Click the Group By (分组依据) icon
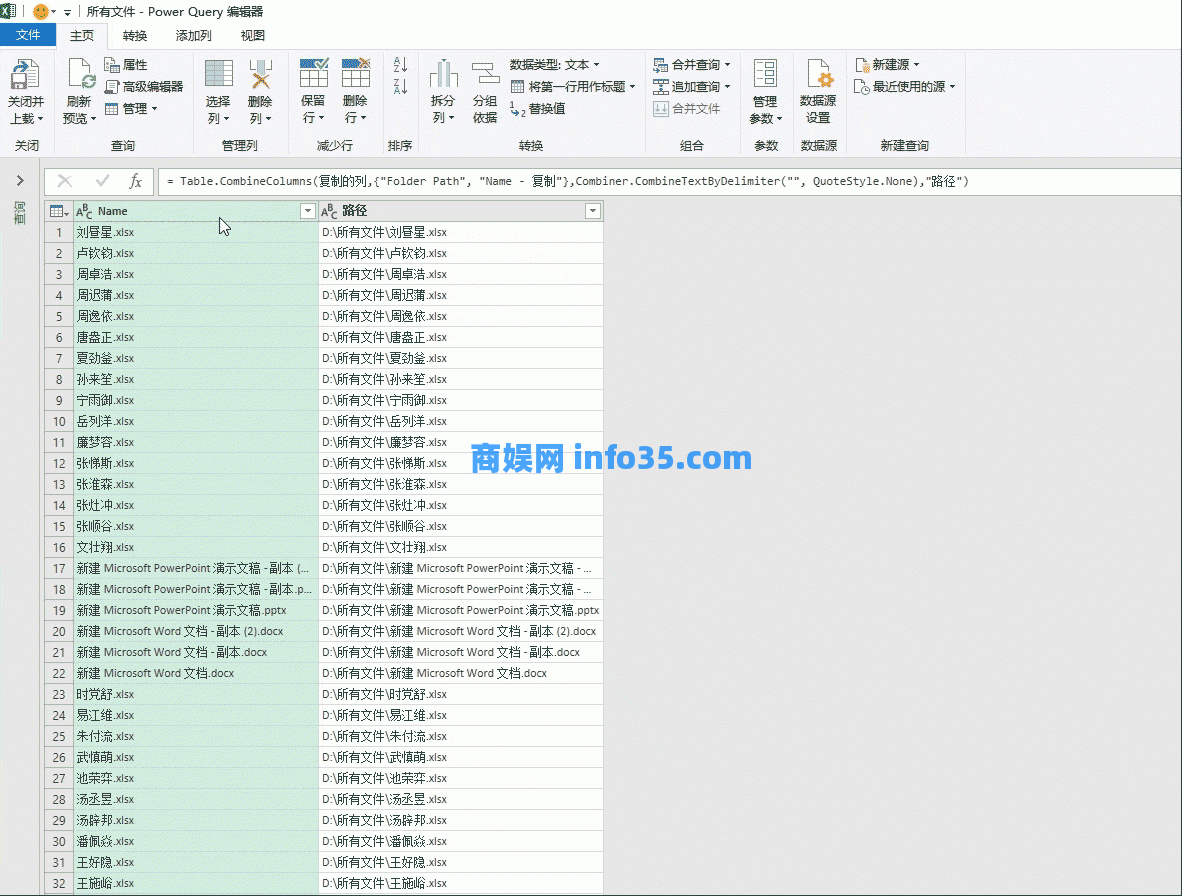The image size is (1182, 896). [x=485, y=75]
